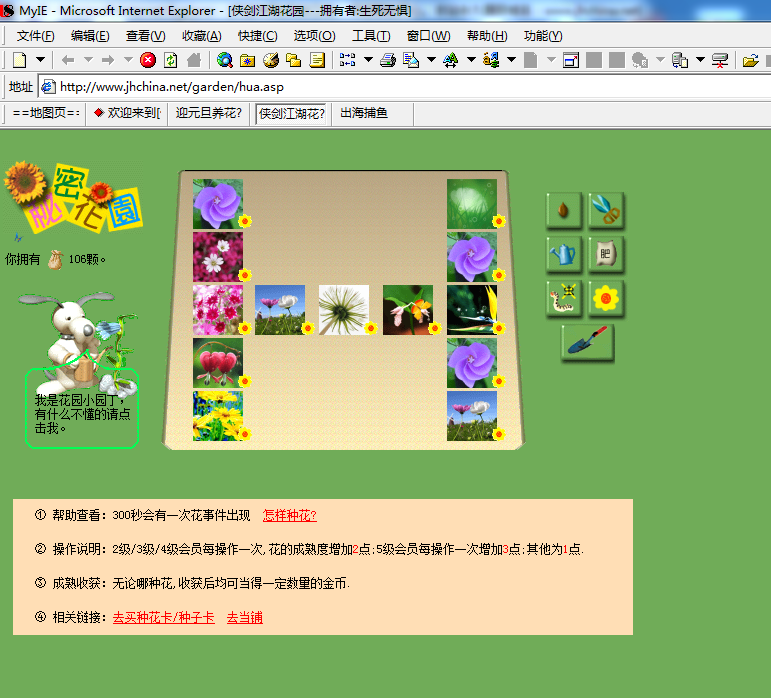Click the yellow daisies flower plot
Viewport: 771px width, 698px height.
[218, 416]
